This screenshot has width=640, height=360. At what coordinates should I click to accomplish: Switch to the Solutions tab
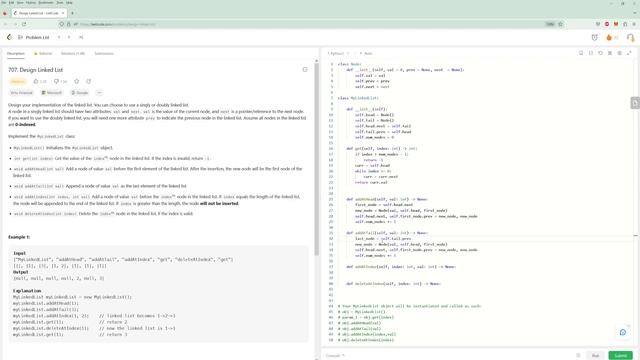73,53
